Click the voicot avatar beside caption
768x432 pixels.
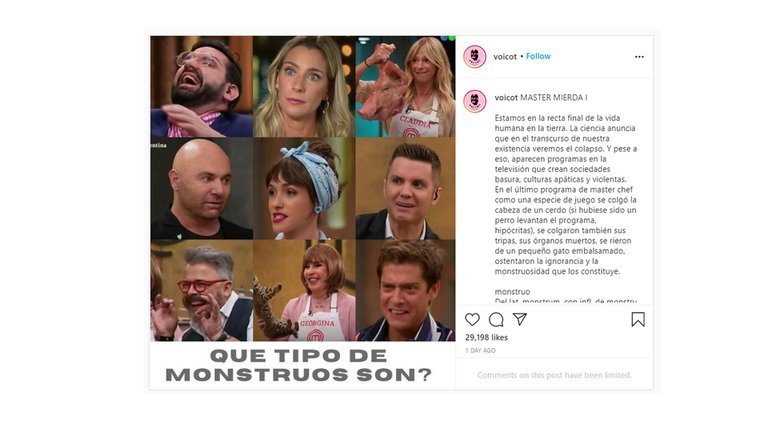[x=475, y=101]
